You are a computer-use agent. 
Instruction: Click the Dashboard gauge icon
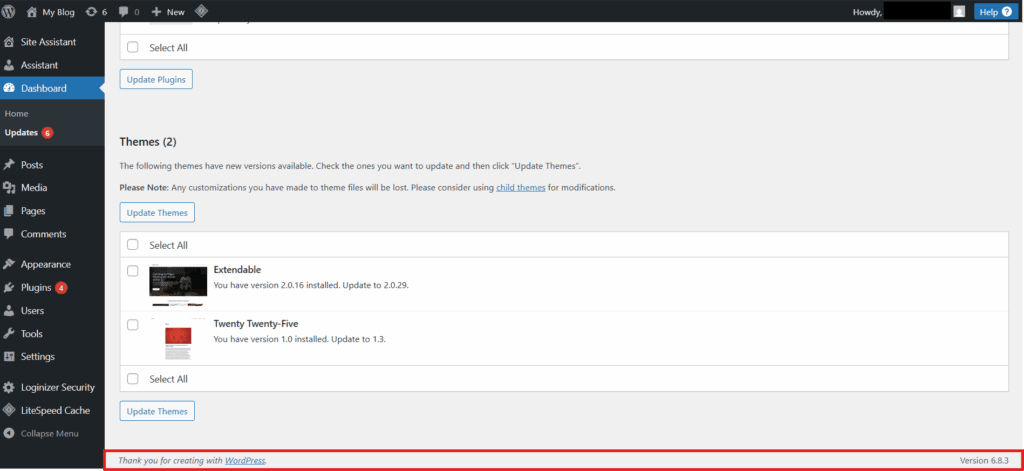9,88
